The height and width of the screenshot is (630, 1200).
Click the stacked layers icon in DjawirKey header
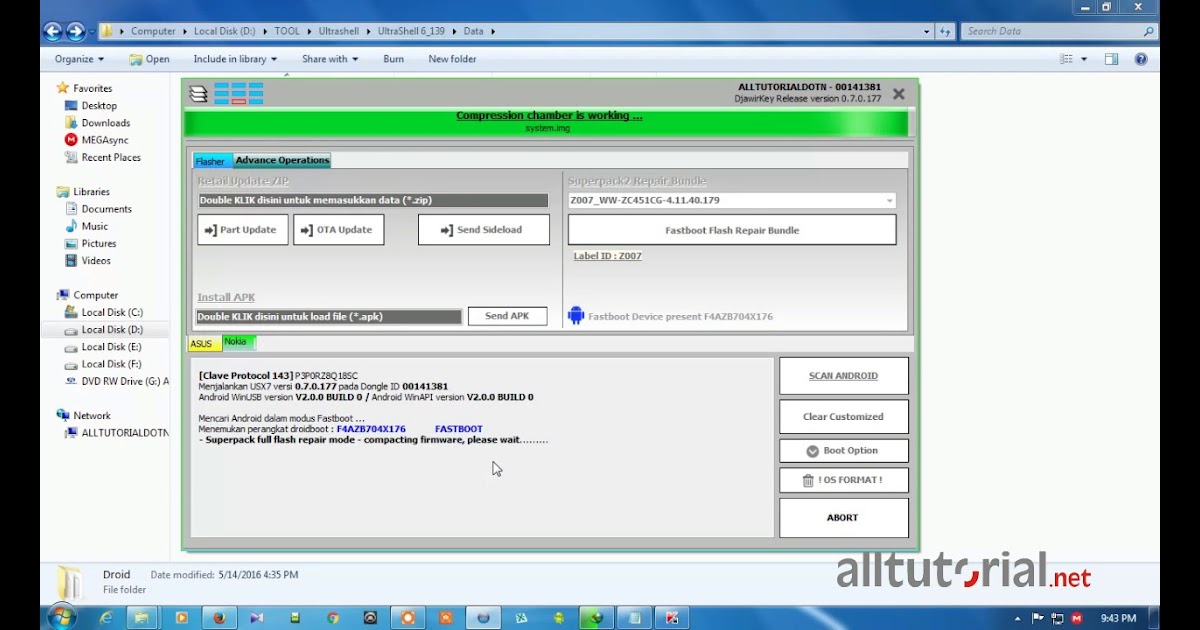point(199,94)
